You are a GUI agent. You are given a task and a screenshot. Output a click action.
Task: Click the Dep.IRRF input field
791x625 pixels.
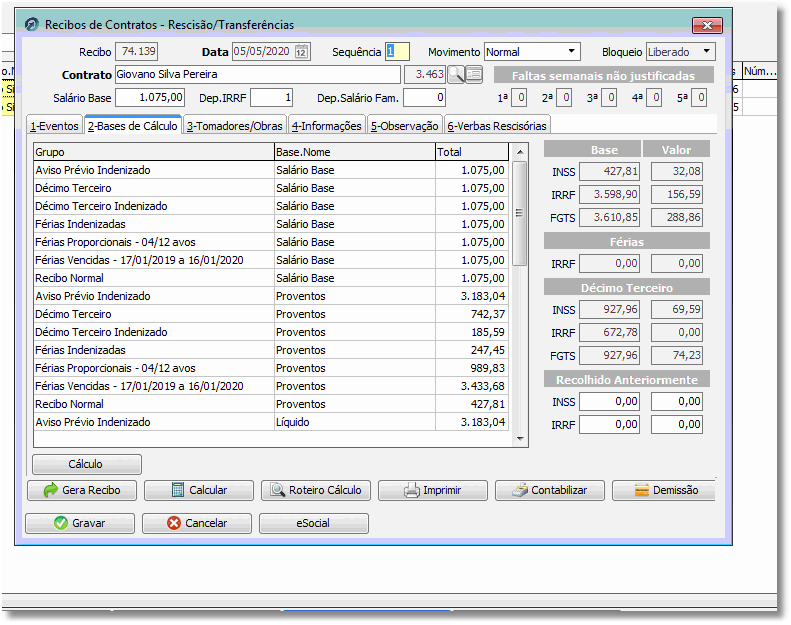[271, 97]
